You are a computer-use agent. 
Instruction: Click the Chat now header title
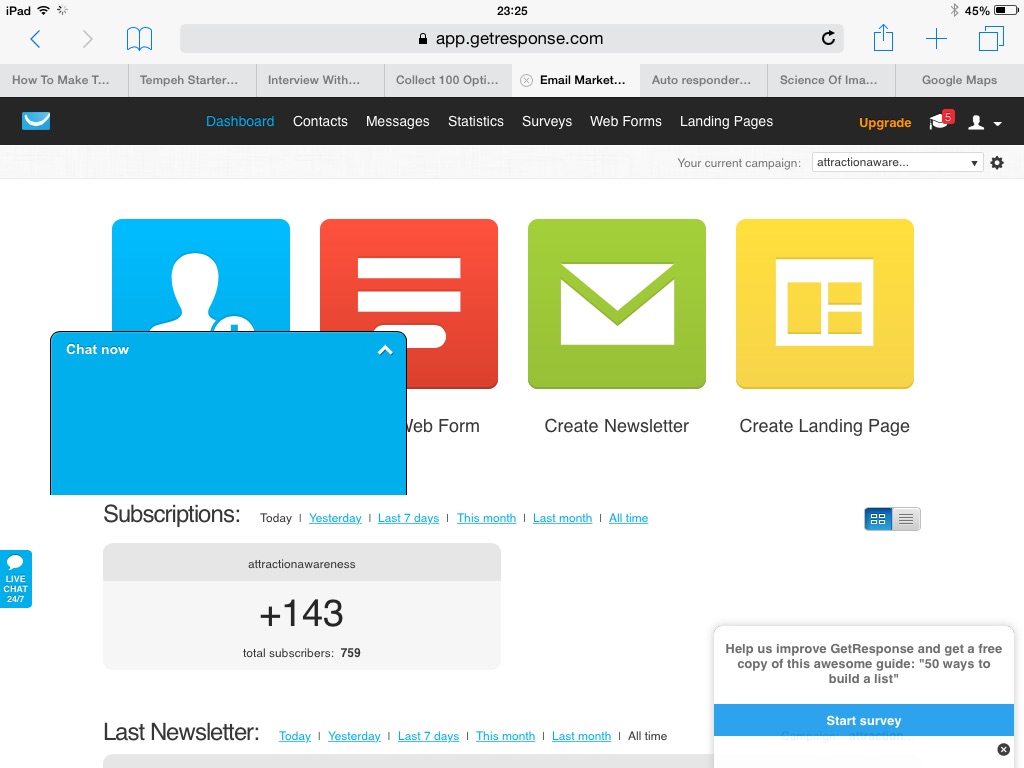click(x=97, y=349)
